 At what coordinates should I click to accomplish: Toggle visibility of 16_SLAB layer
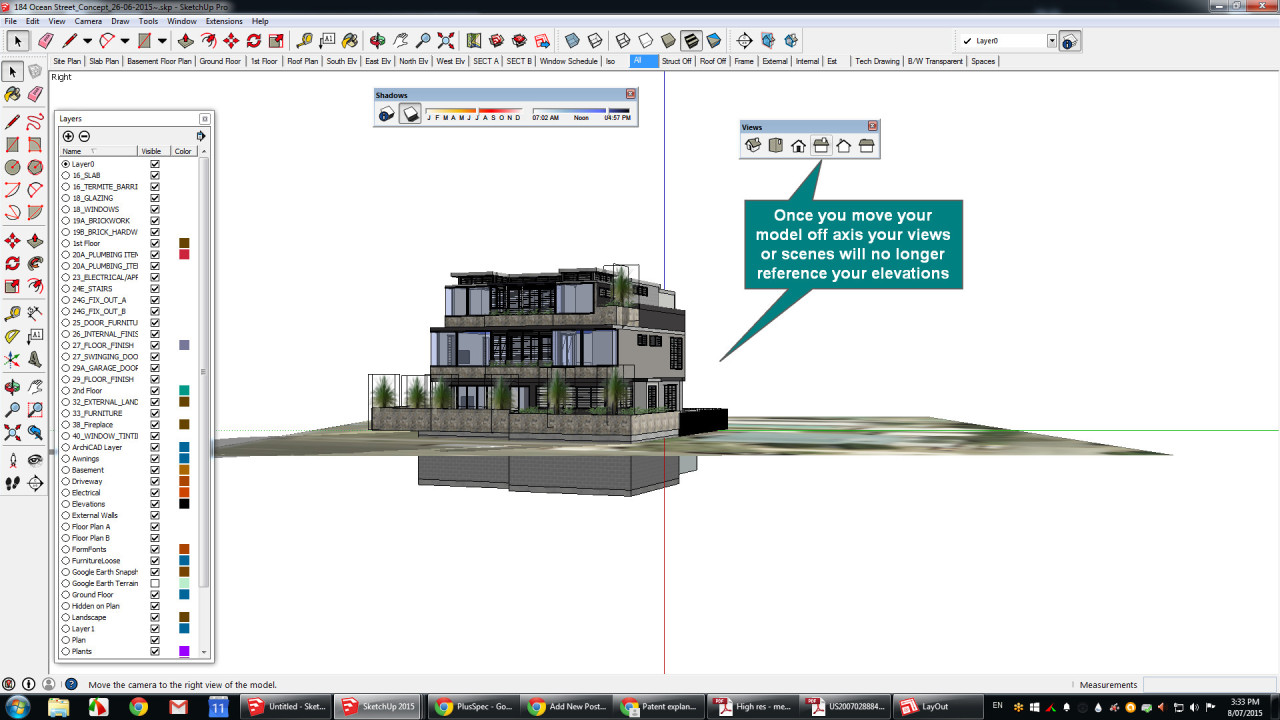[155, 175]
